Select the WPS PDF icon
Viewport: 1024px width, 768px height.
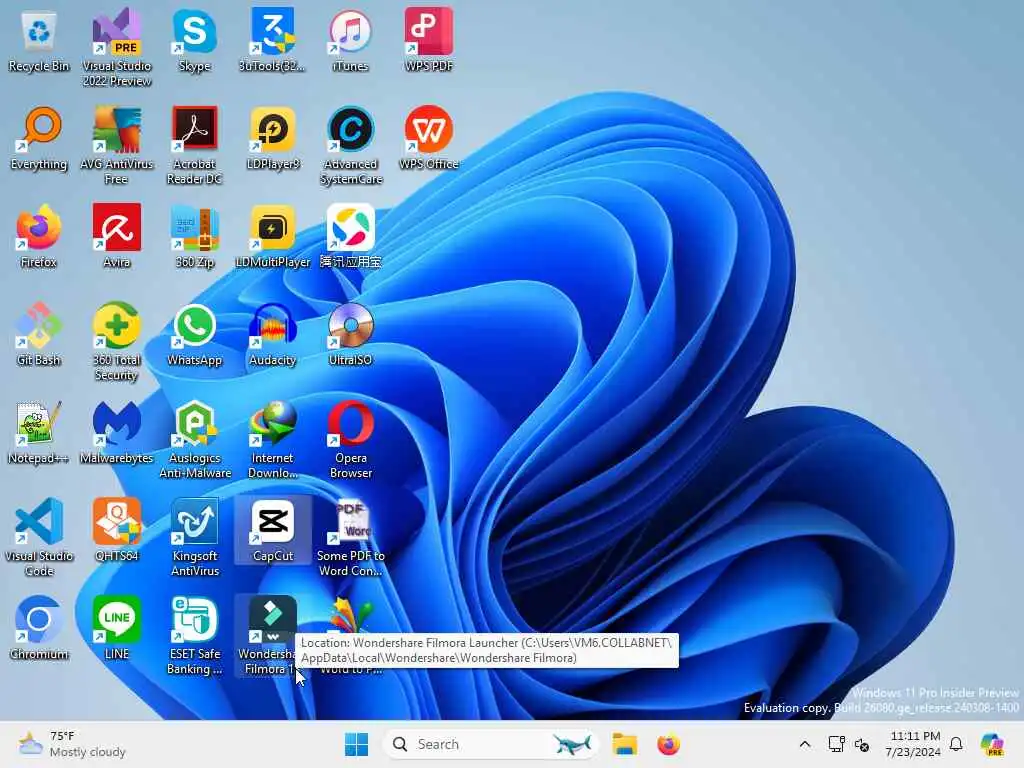coord(429,39)
